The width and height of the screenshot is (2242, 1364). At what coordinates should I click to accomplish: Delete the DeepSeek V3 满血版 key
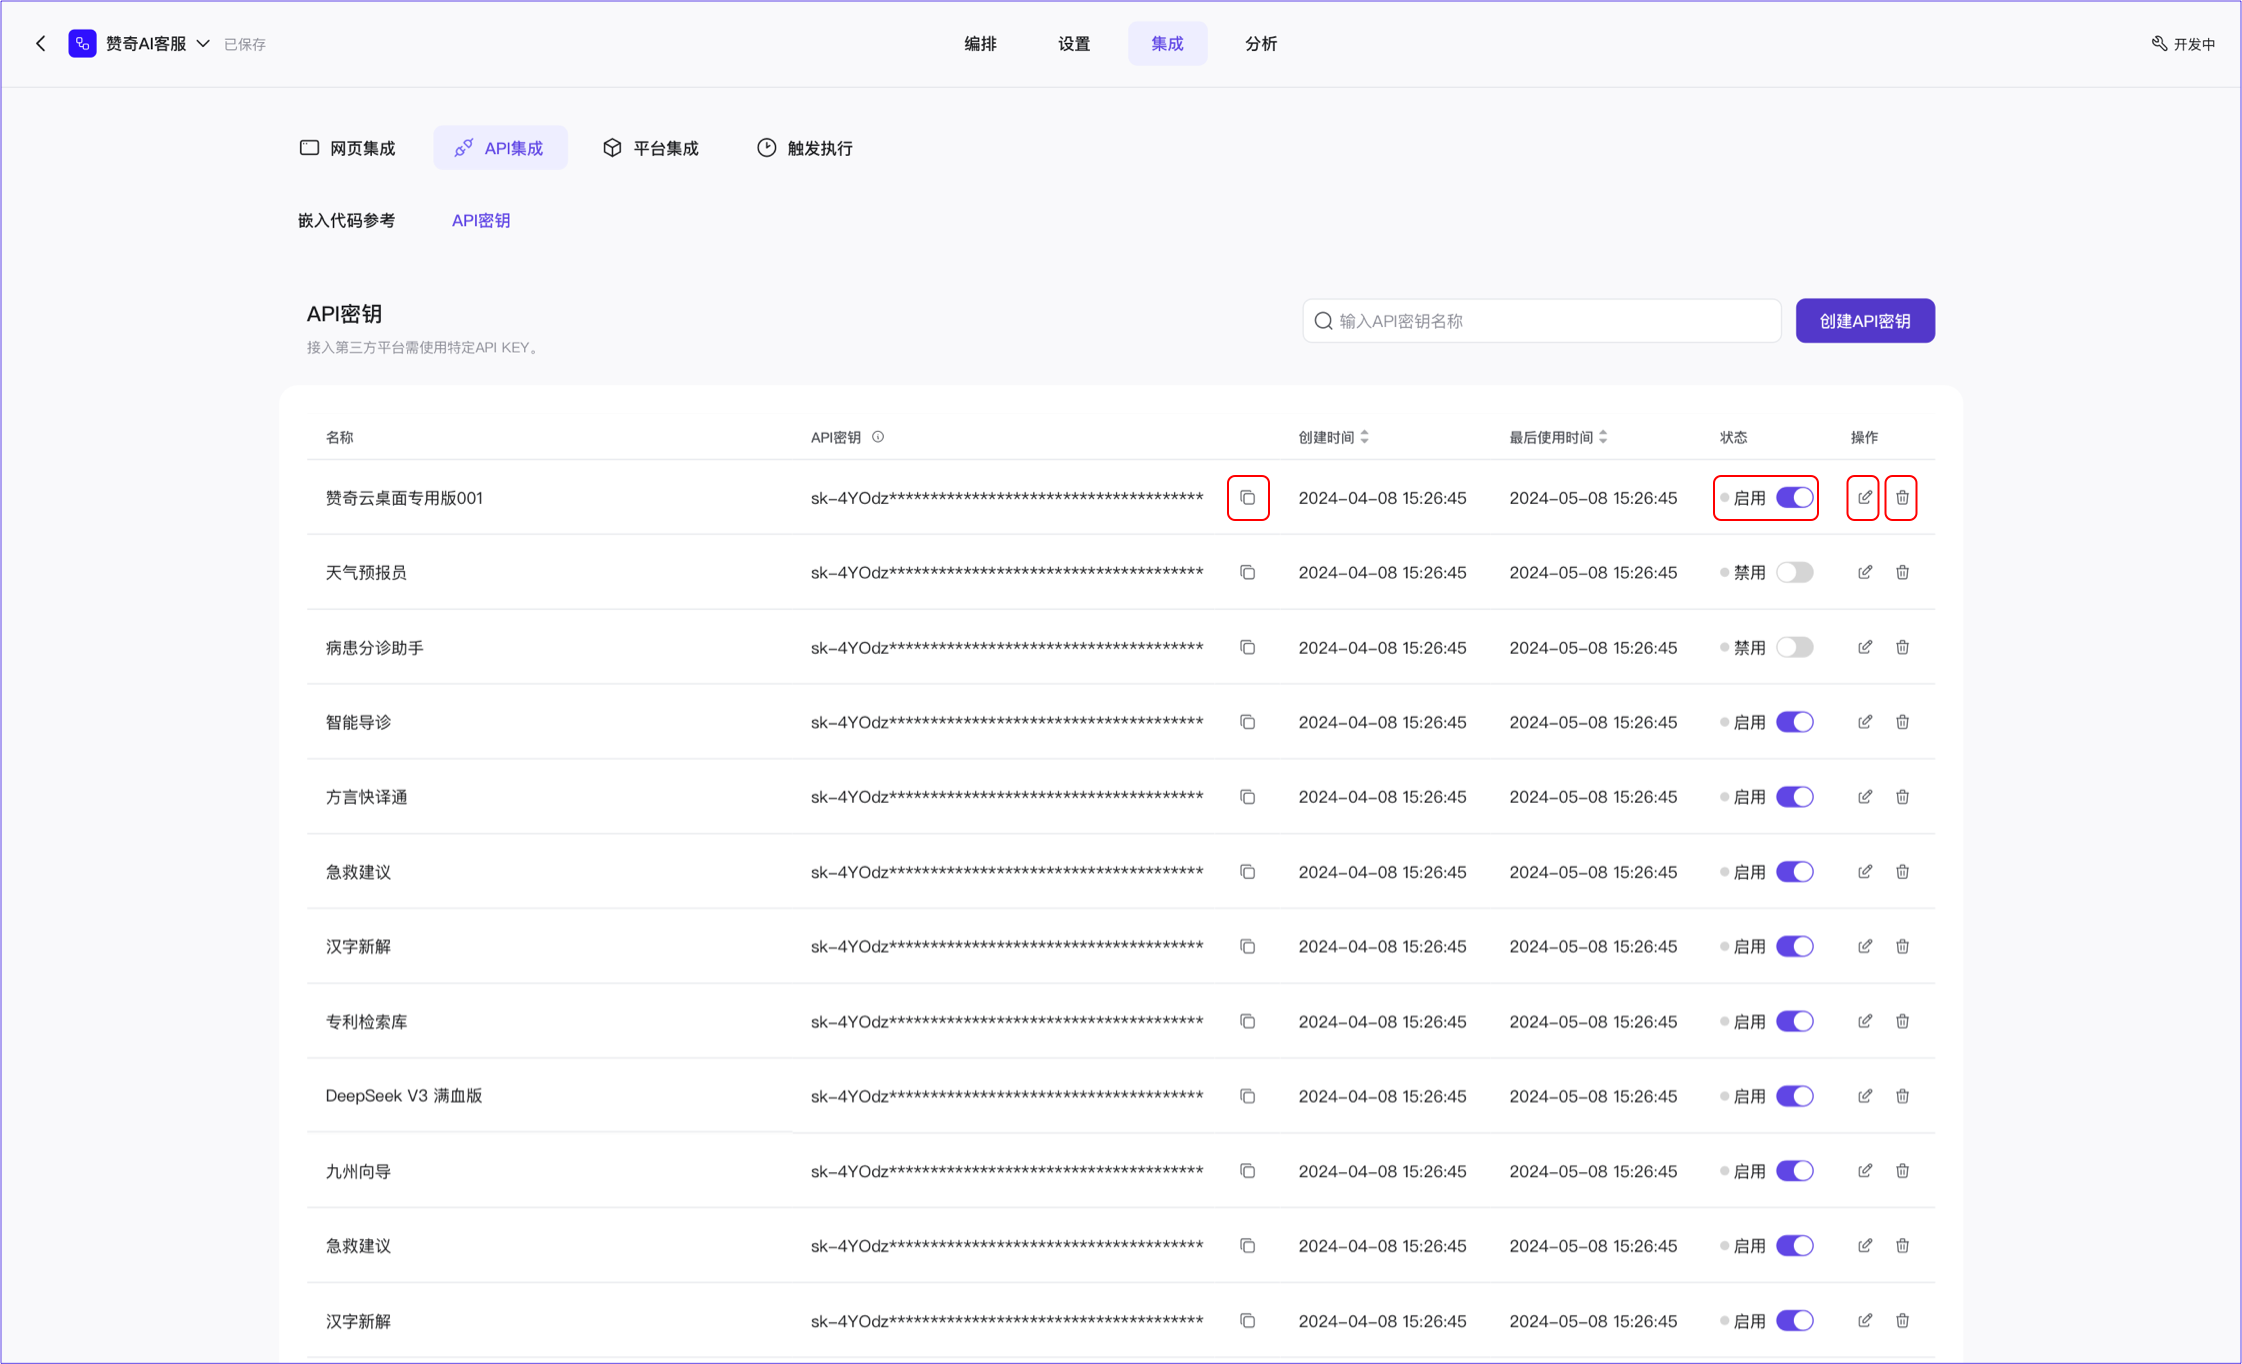pos(1902,1096)
